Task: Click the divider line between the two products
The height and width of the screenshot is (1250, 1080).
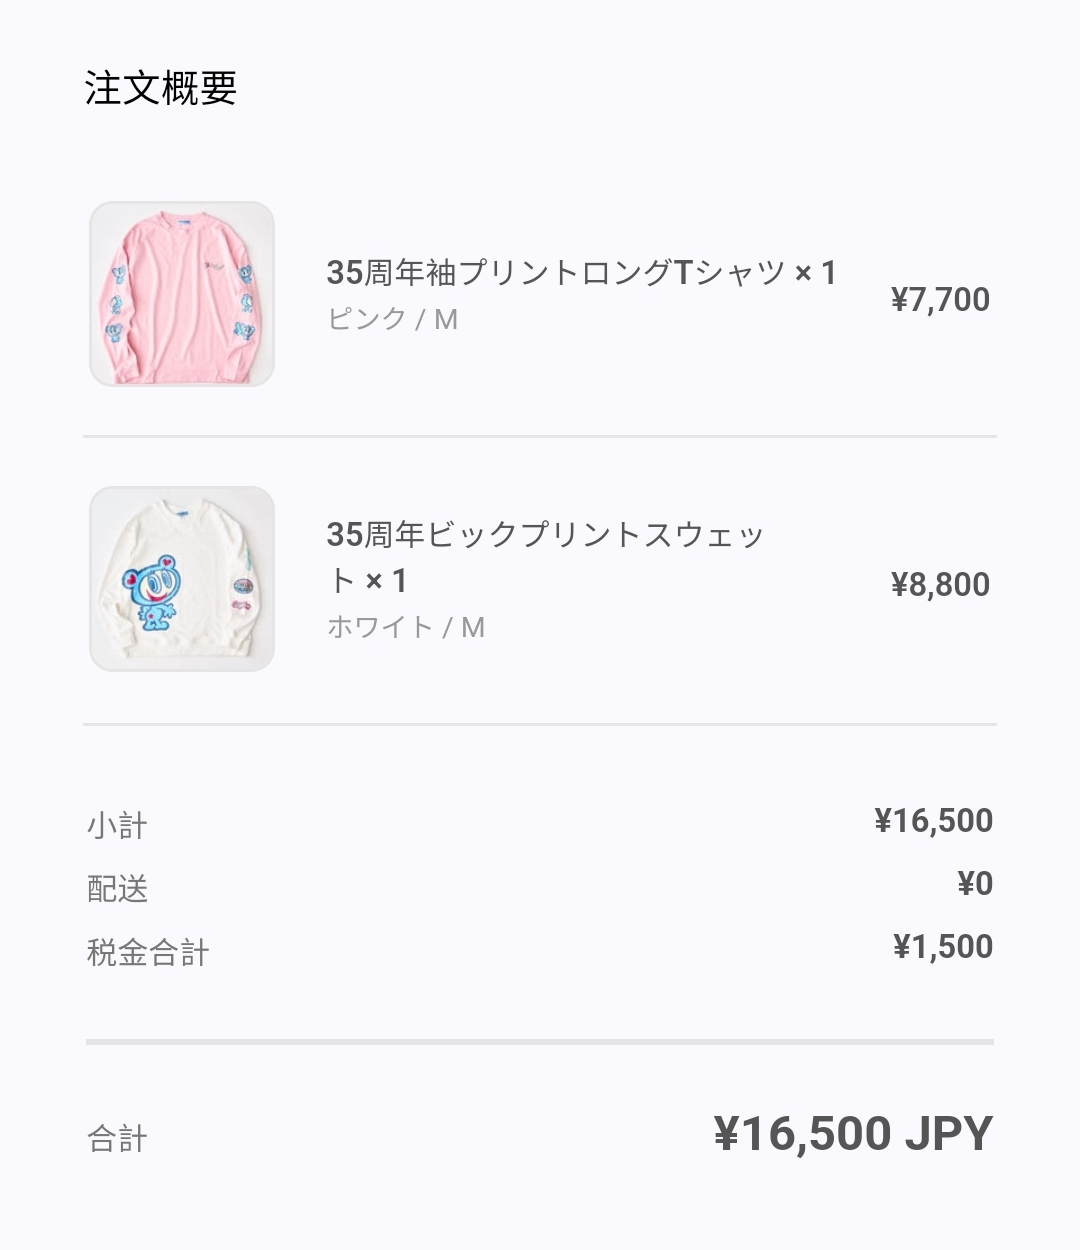Action: (540, 437)
